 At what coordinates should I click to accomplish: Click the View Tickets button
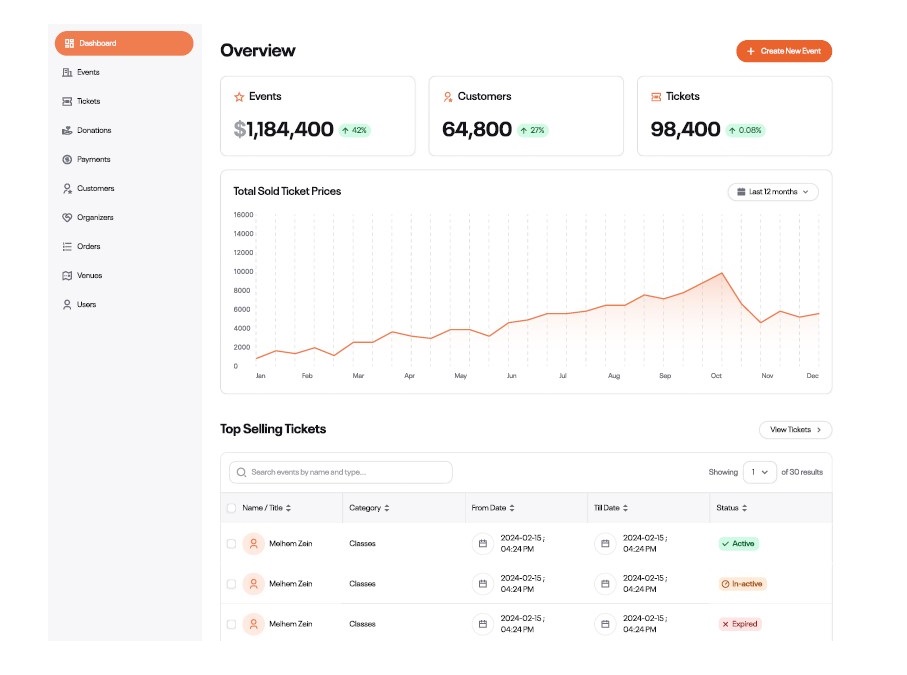point(795,430)
